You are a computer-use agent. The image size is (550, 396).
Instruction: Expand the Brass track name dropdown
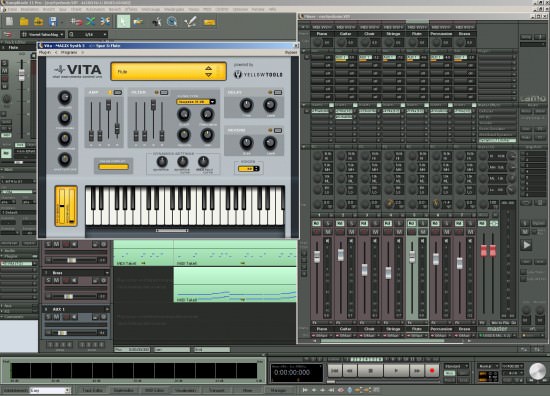(107, 273)
